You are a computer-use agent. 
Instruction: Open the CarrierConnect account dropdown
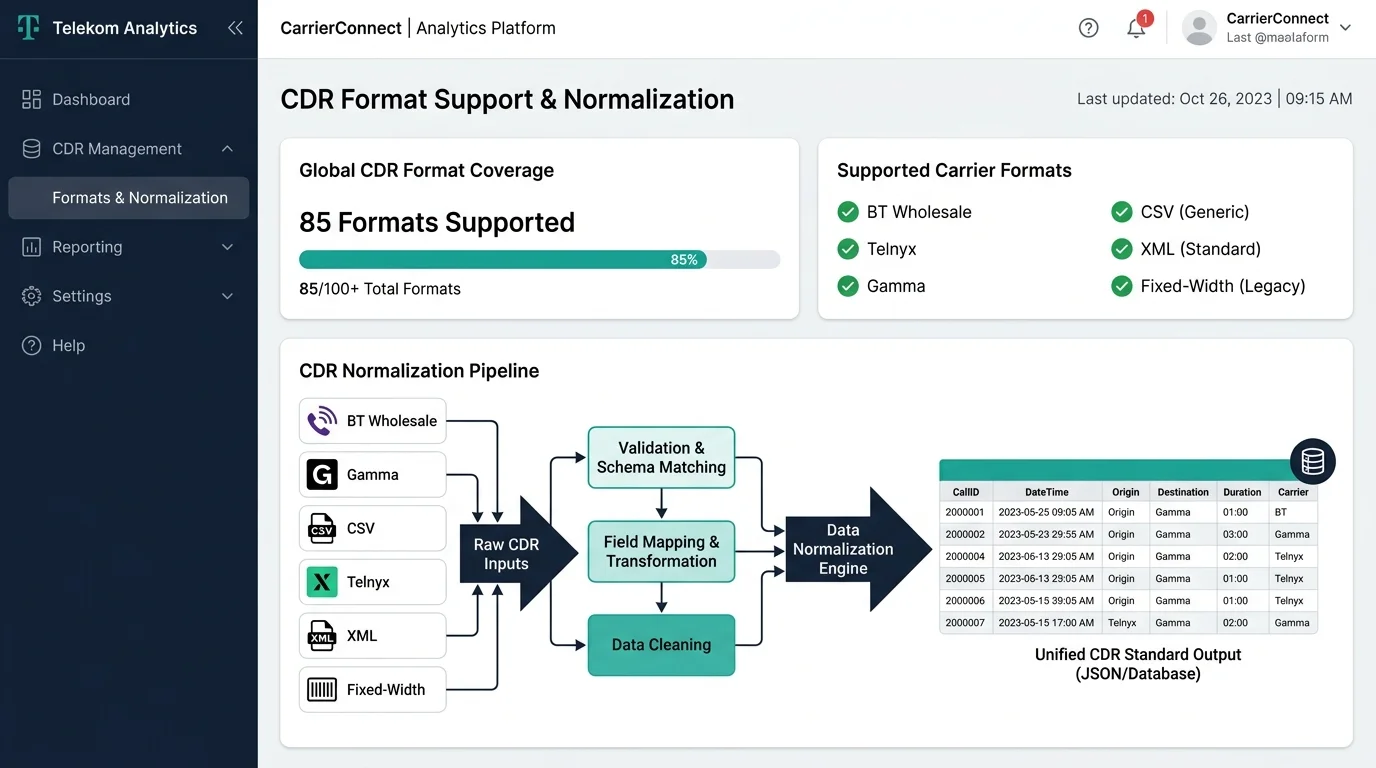coord(1345,27)
